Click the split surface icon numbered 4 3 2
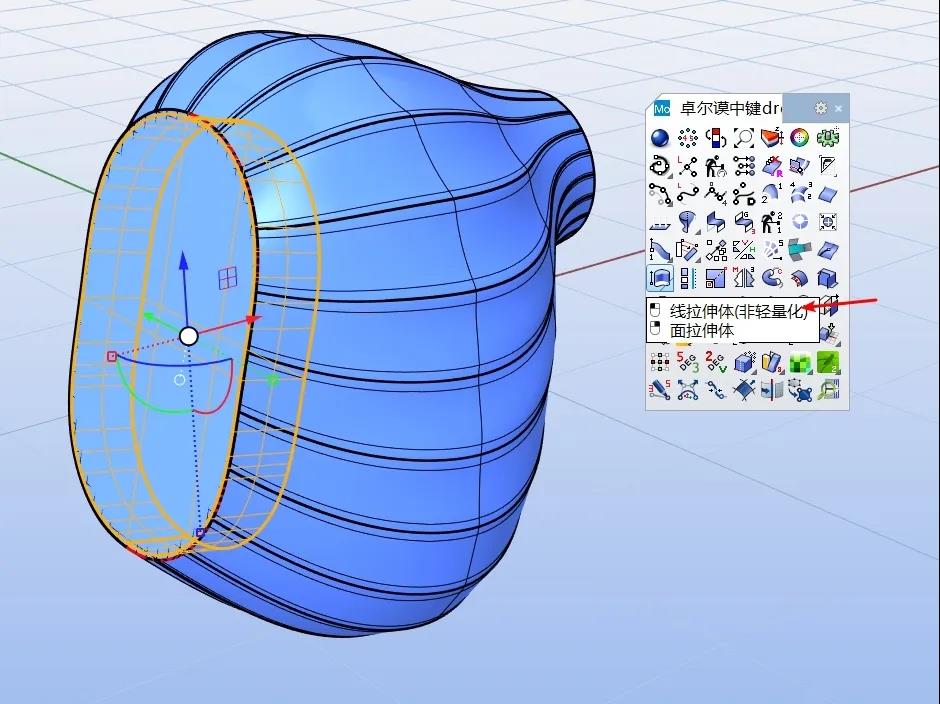 (x=800, y=194)
